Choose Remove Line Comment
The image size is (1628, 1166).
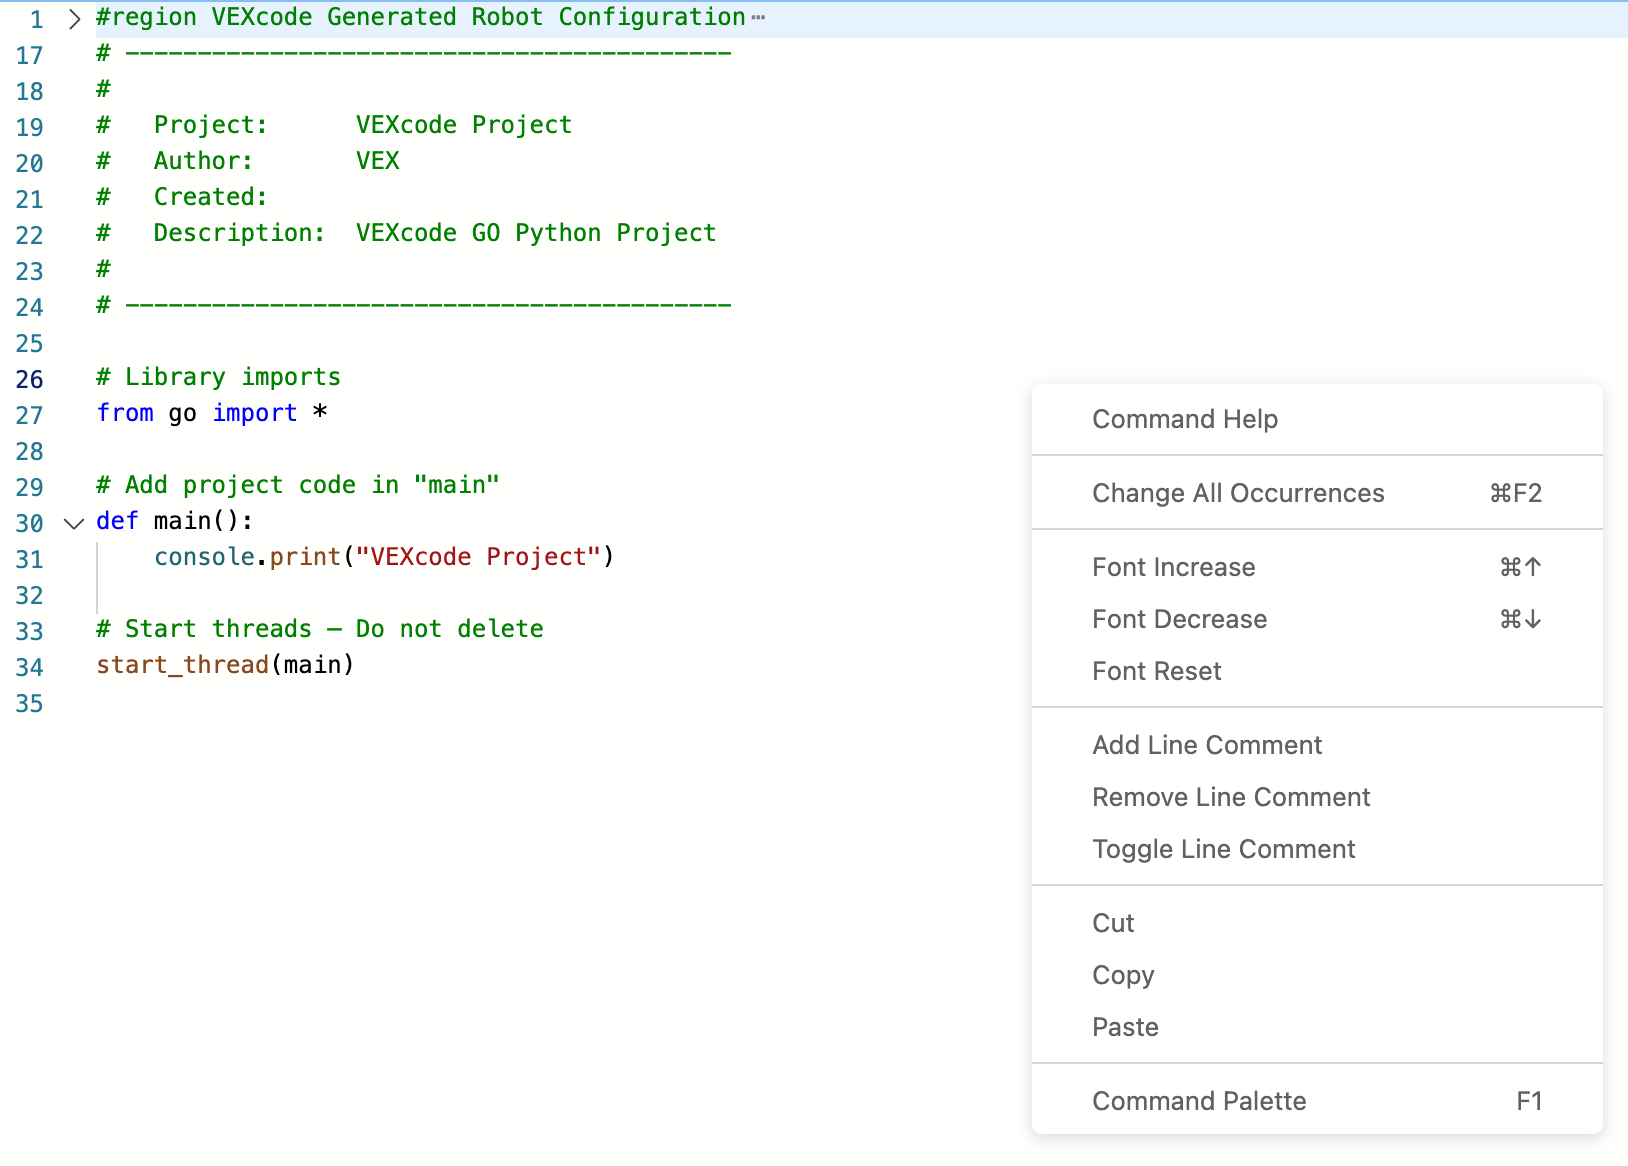click(1230, 797)
